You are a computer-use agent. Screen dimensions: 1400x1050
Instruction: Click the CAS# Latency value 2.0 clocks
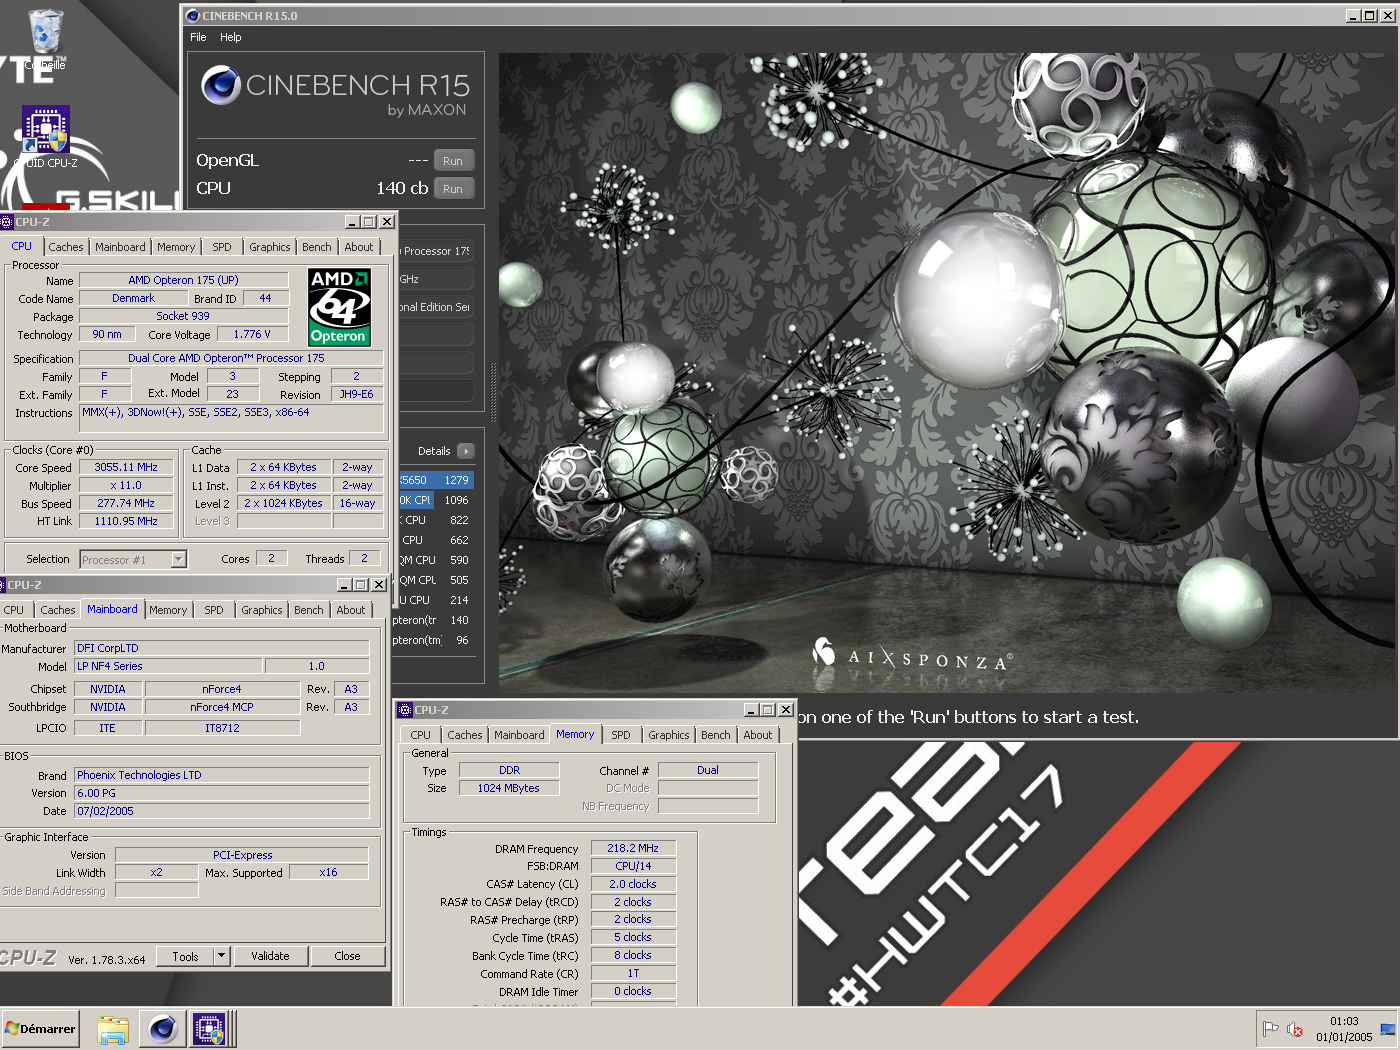click(633, 884)
